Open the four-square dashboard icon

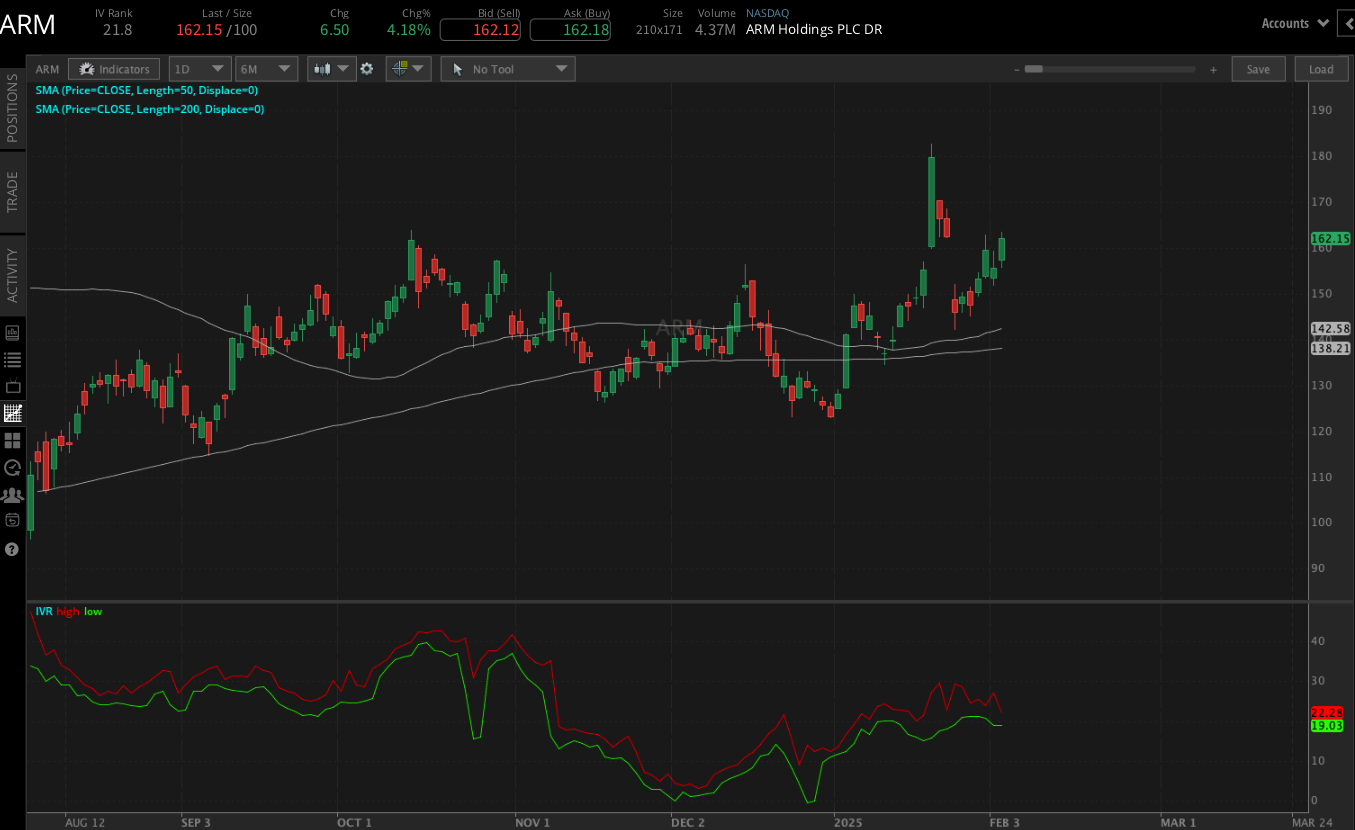click(x=12, y=440)
